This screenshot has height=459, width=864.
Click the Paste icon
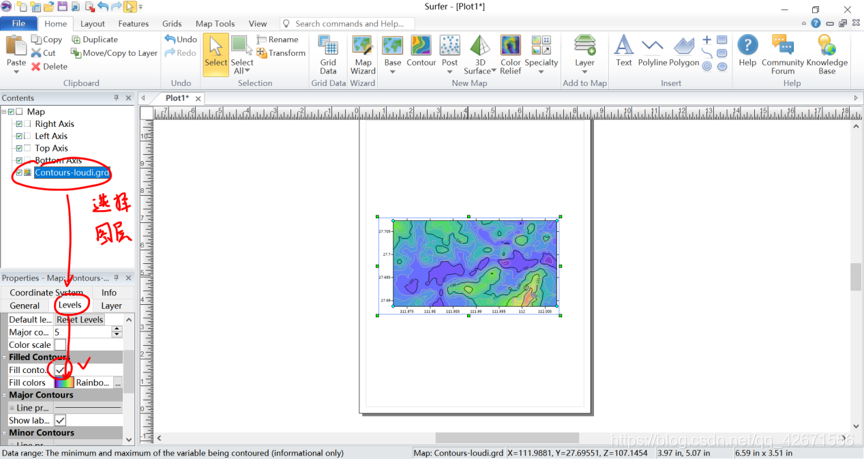(x=16, y=46)
